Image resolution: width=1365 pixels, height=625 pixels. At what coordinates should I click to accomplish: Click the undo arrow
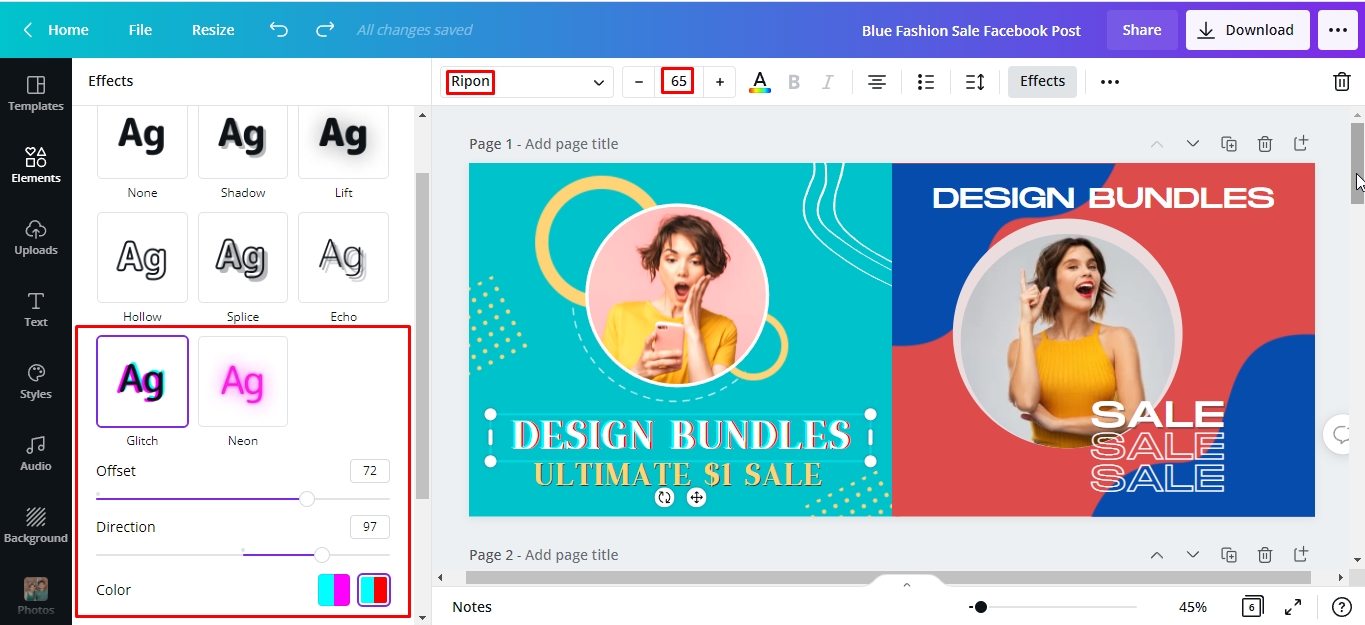(279, 30)
